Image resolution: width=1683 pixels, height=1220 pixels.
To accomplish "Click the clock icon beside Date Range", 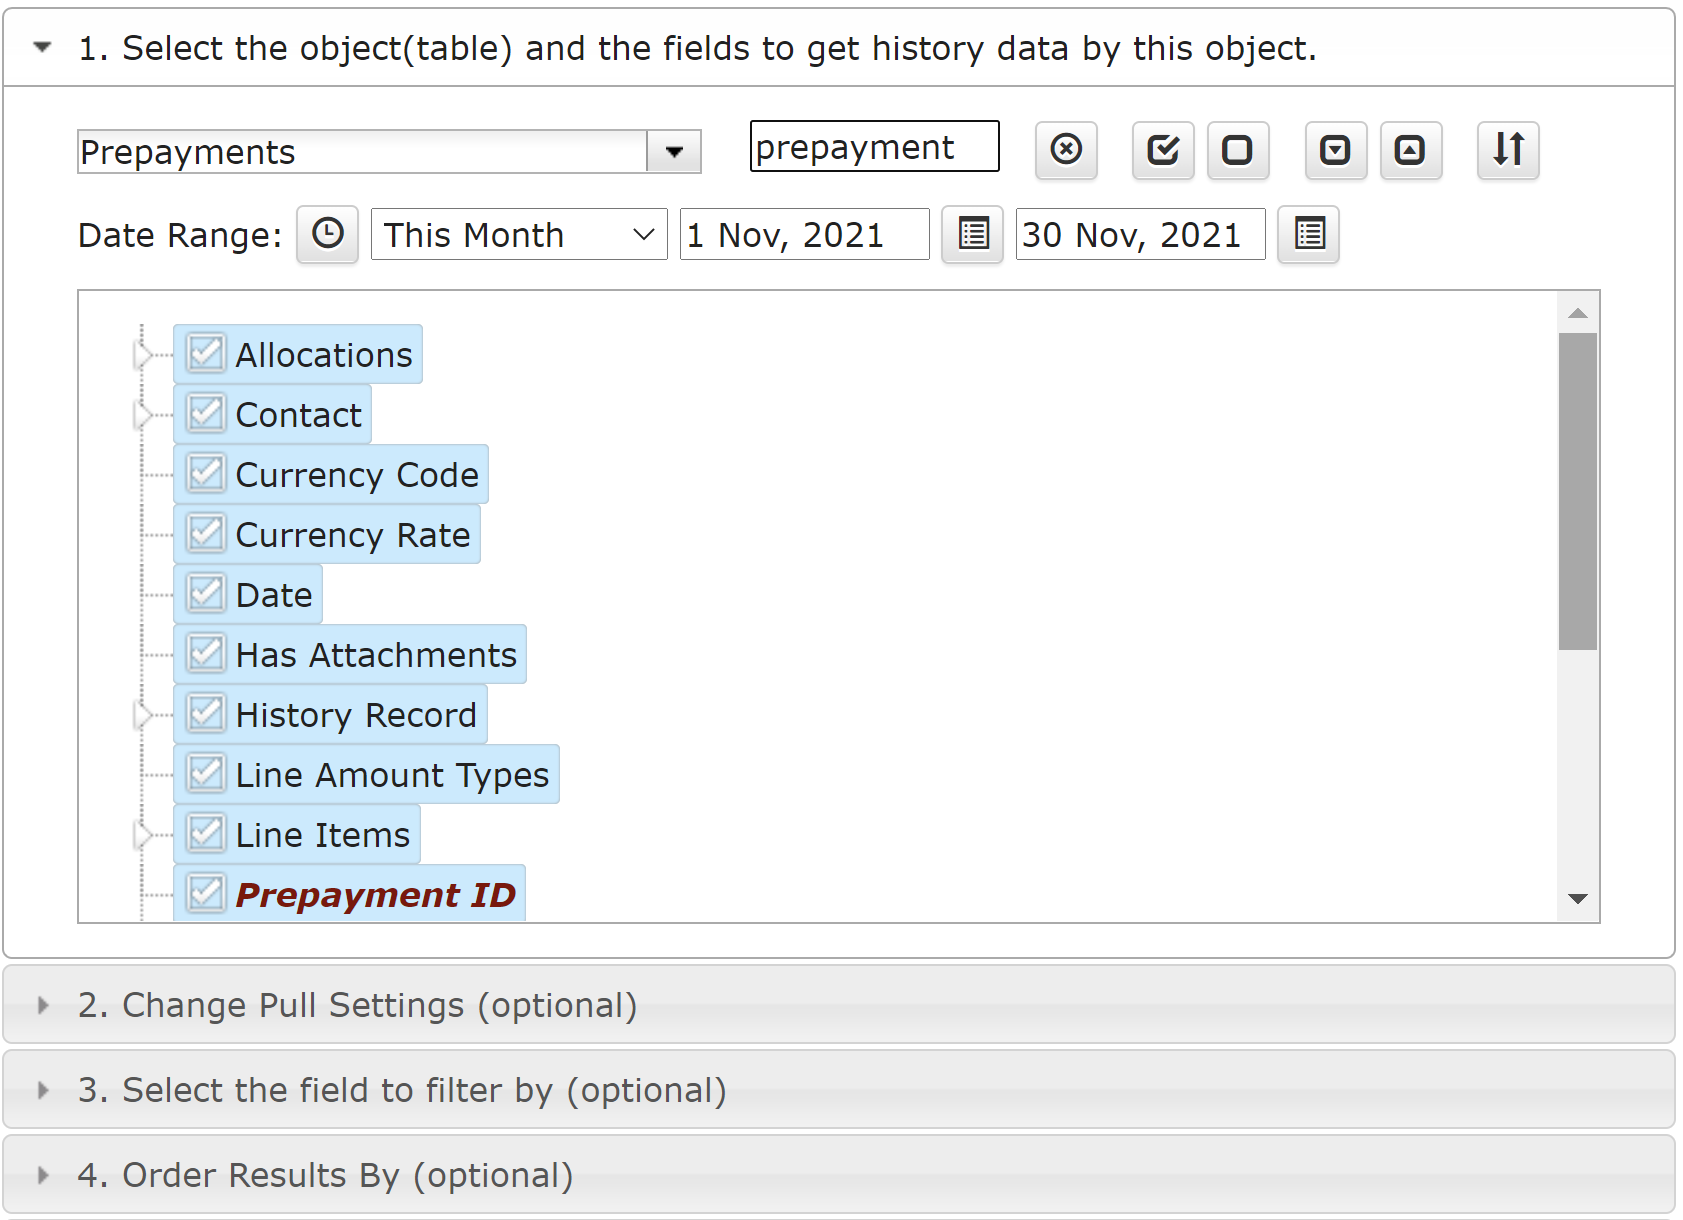I will (327, 234).
